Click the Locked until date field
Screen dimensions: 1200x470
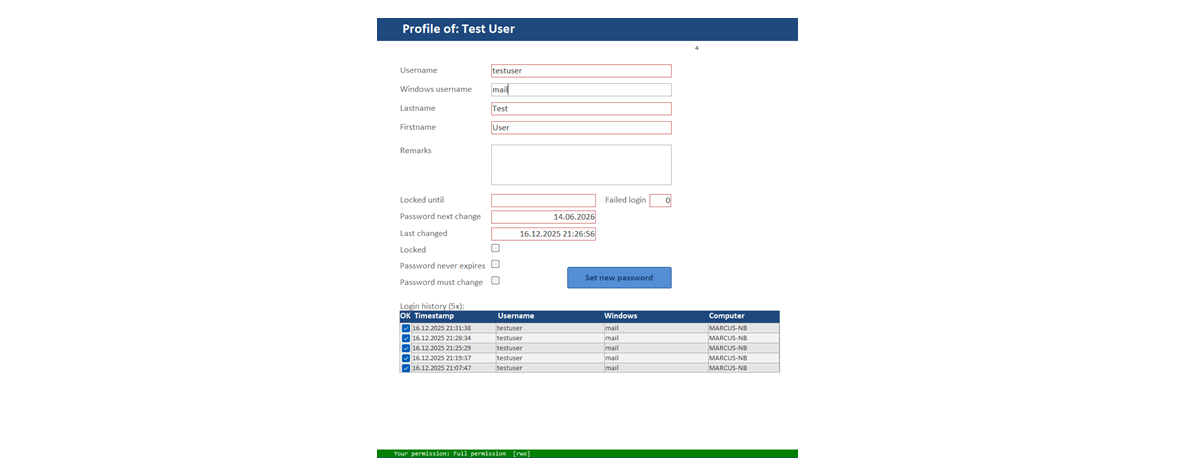(x=543, y=201)
